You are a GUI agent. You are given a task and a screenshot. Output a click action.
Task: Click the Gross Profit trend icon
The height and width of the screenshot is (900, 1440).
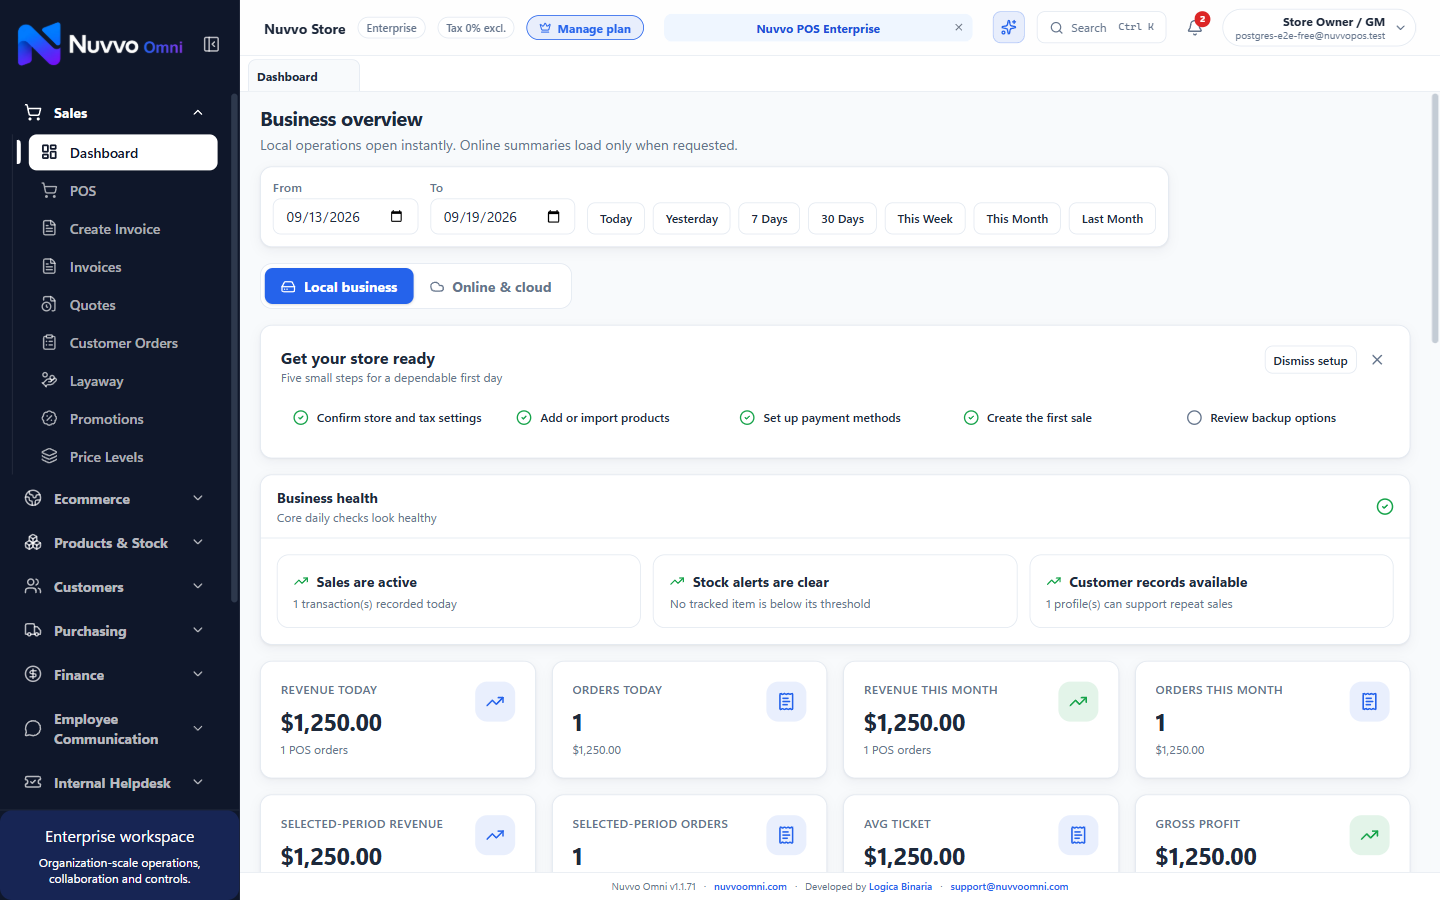pyautogui.click(x=1369, y=835)
